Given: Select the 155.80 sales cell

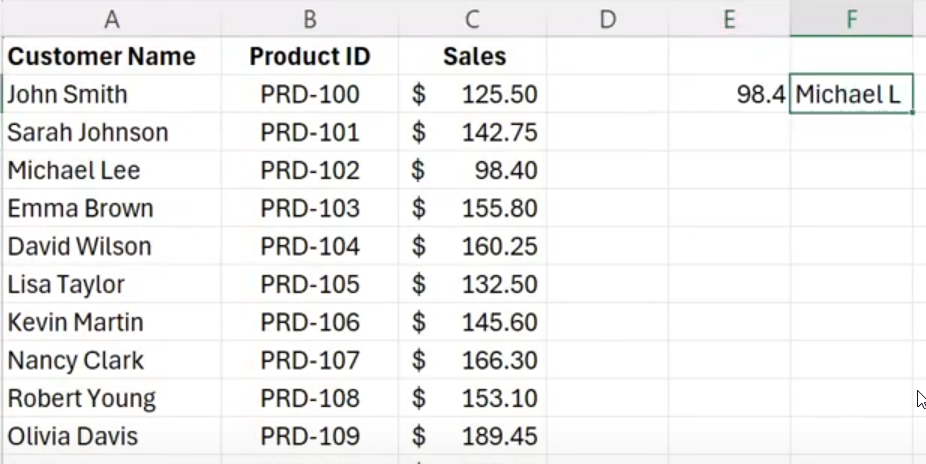Looking at the screenshot, I should (498, 209).
